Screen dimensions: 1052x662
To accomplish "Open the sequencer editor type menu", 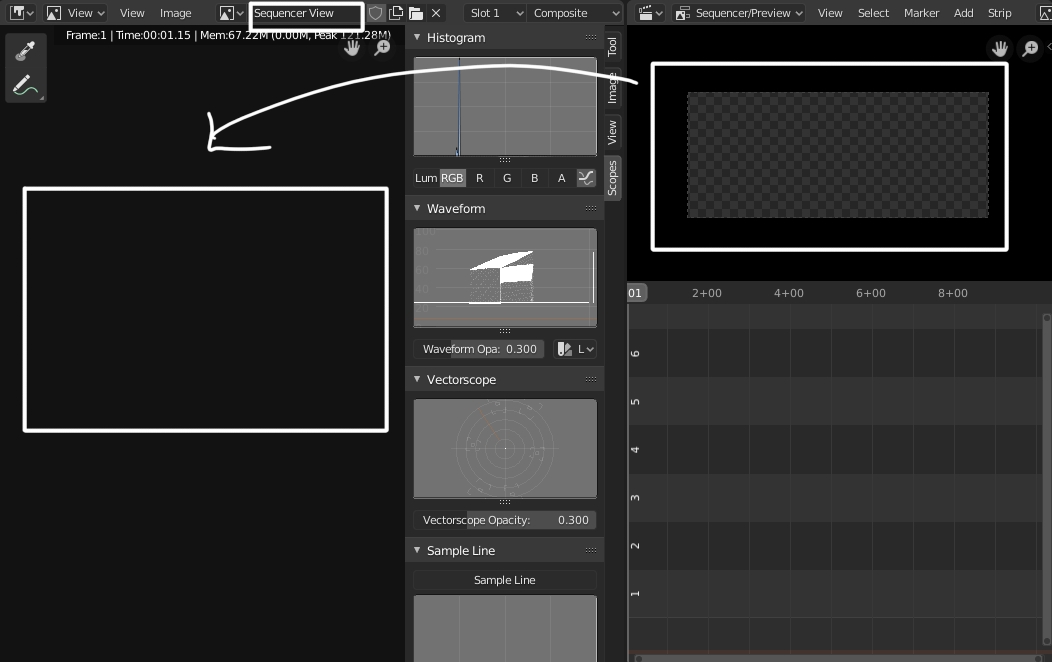I will pyautogui.click(x=649, y=13).
